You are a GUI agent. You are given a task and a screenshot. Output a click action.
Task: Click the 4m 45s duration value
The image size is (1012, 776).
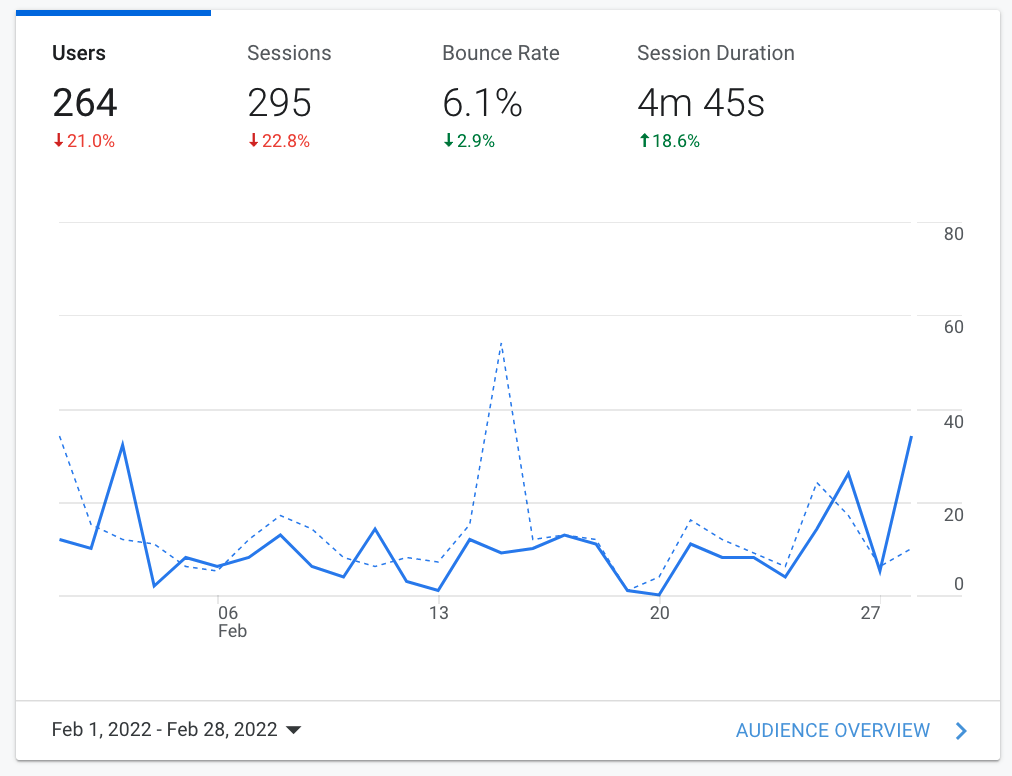701,103
